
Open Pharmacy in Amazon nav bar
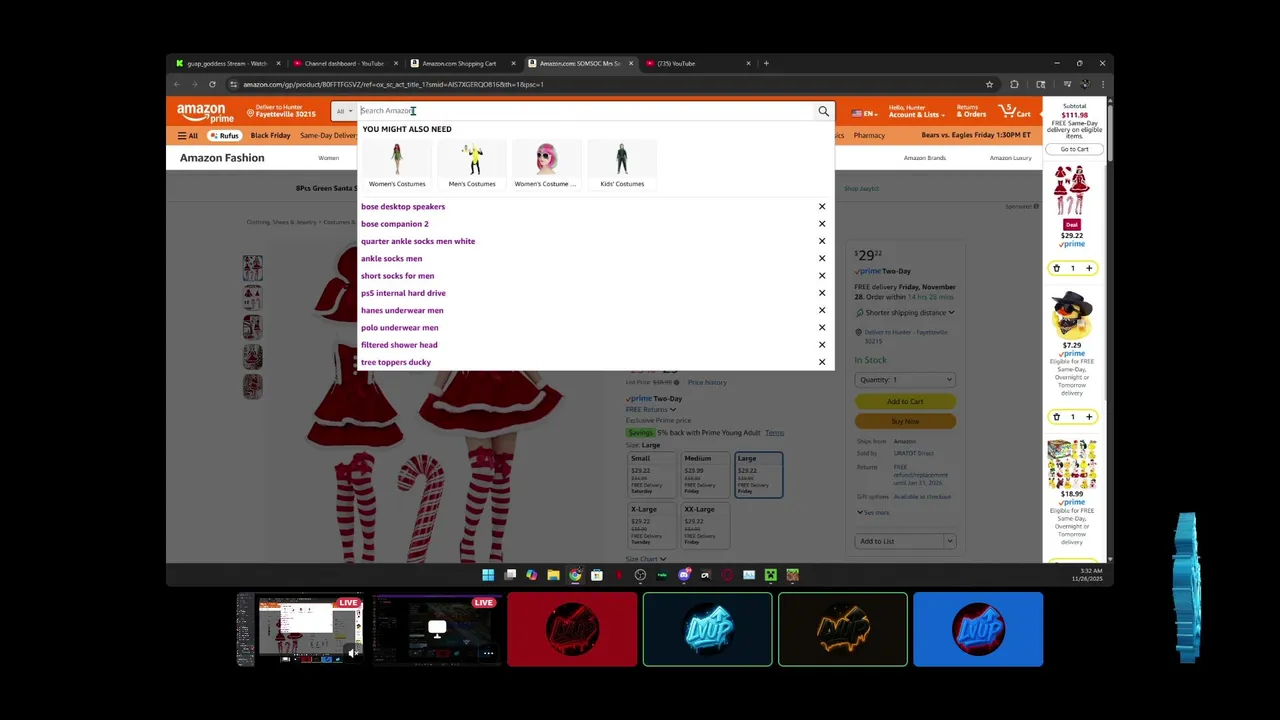point(869,135)
